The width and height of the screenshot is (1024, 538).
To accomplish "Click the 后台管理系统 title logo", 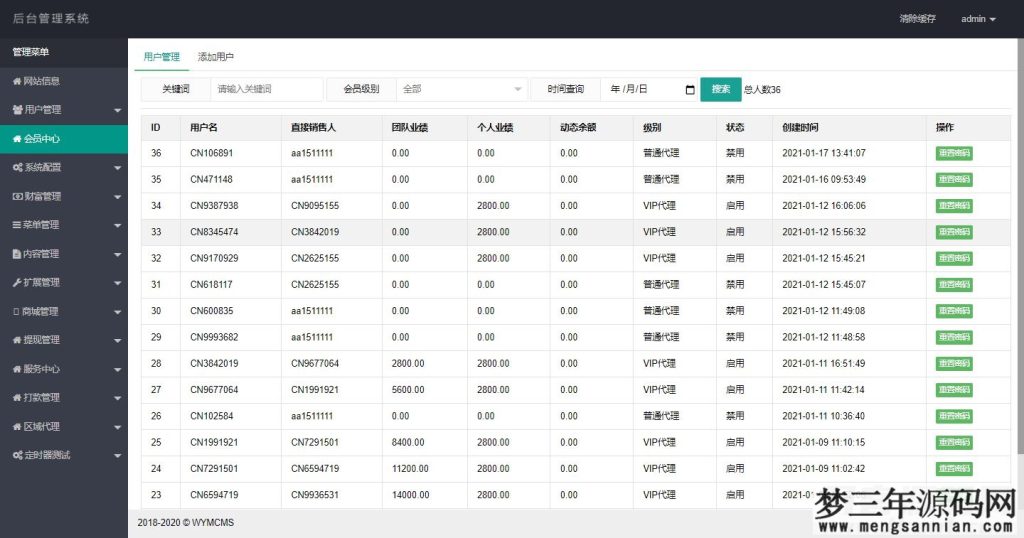I will pos(51,18).
